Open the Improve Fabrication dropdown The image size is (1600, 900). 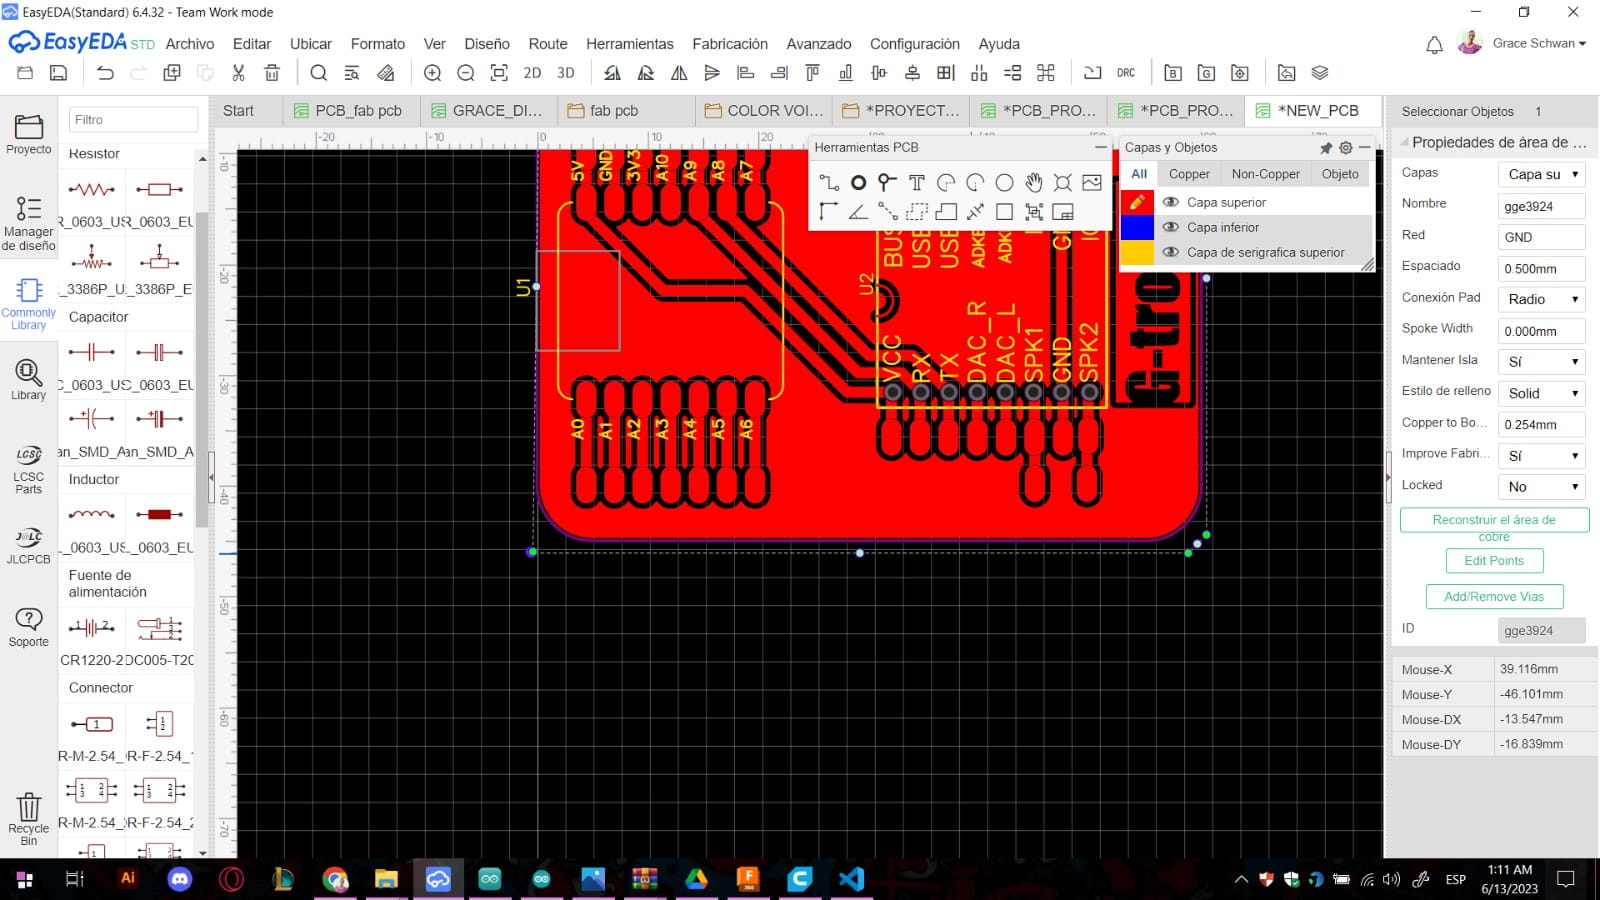(x=1541, y=456)
